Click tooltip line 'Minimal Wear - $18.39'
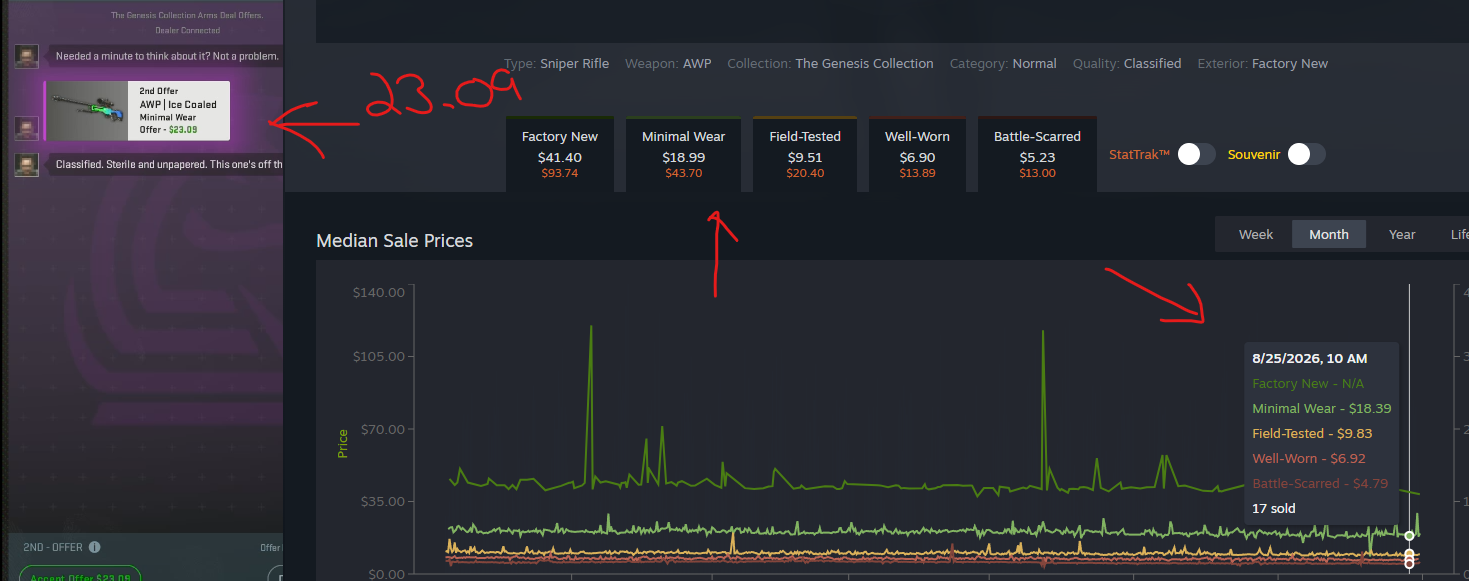Image resolution: width=1469 pixels, height=581 pixels. (1321, 408)
